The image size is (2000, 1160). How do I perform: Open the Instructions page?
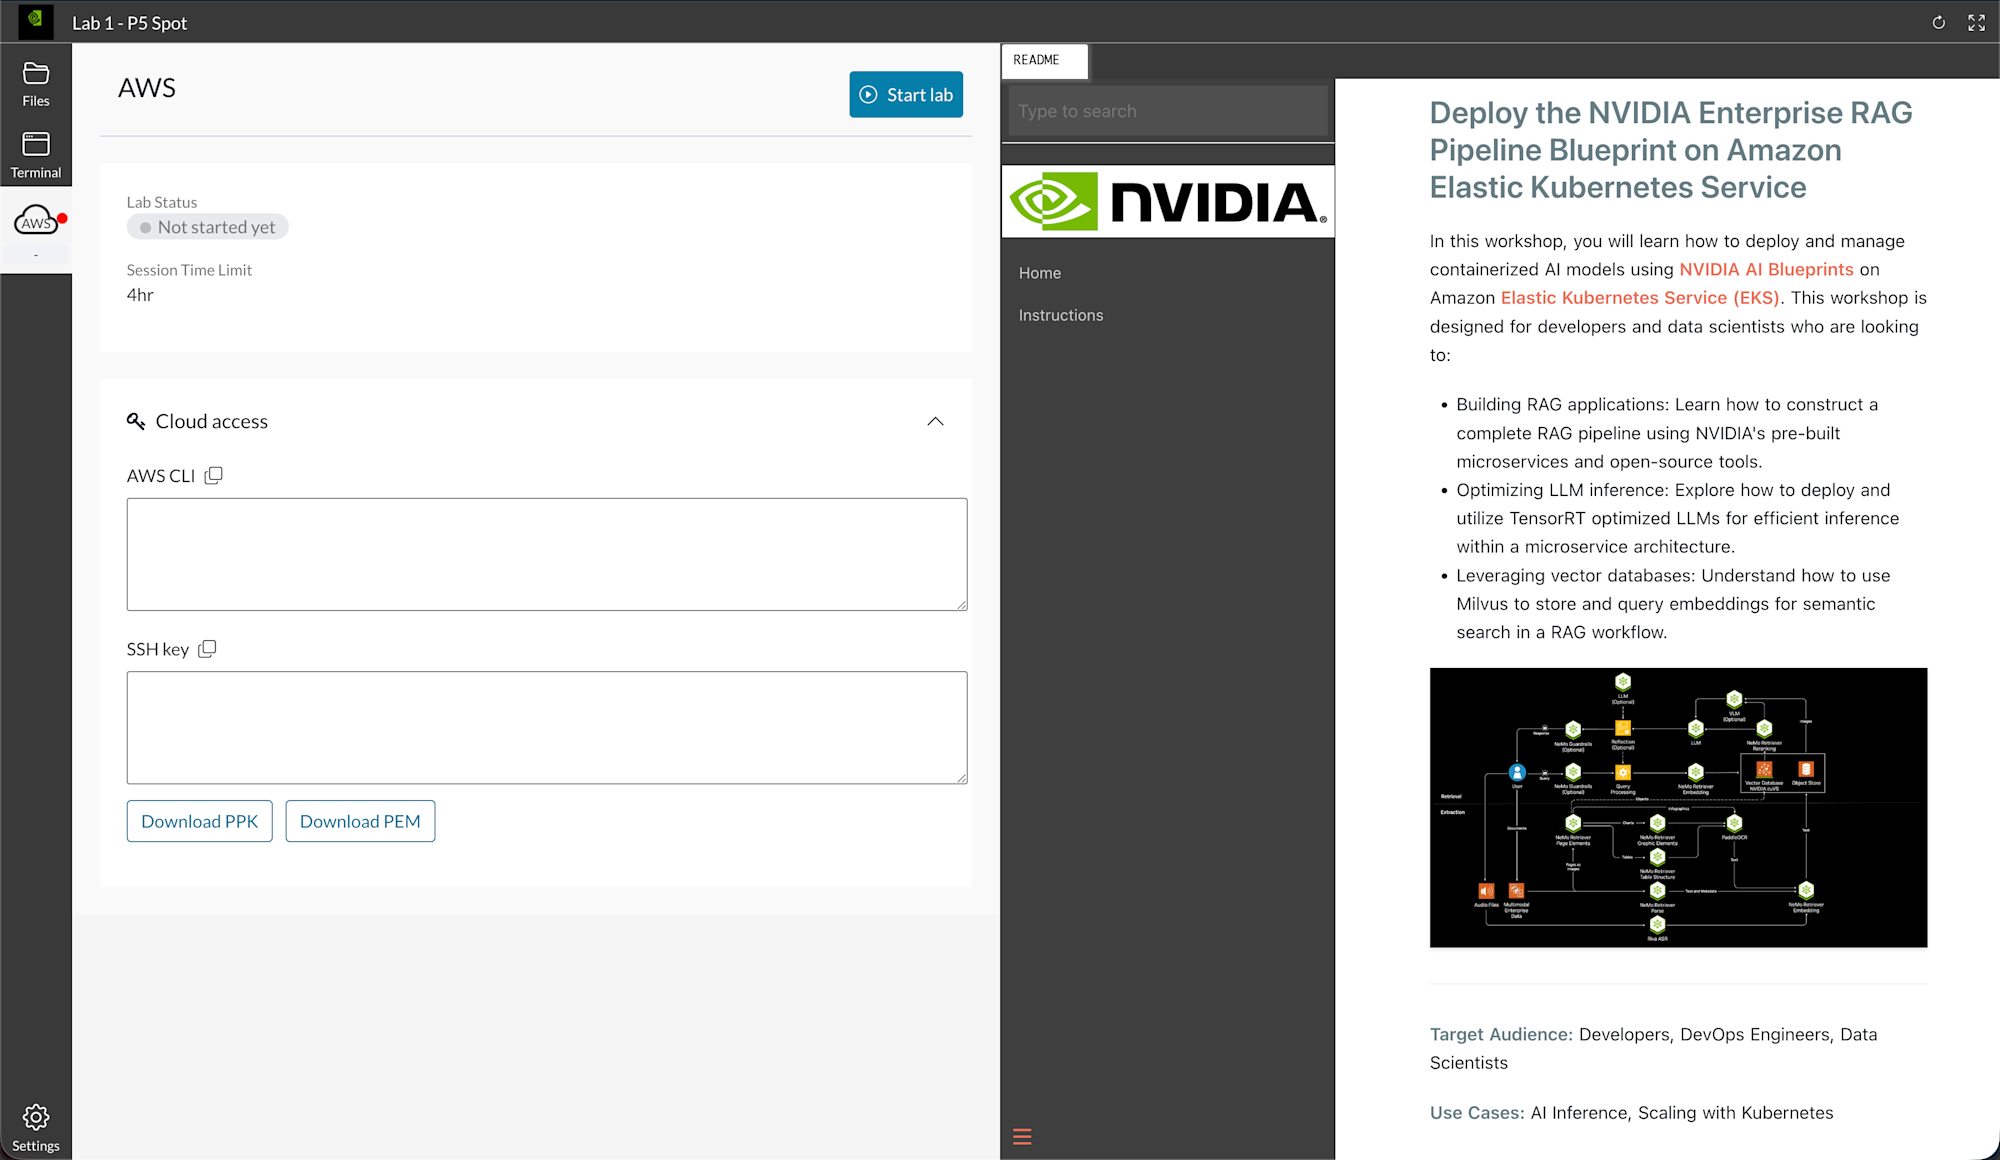click(1060, 315)
